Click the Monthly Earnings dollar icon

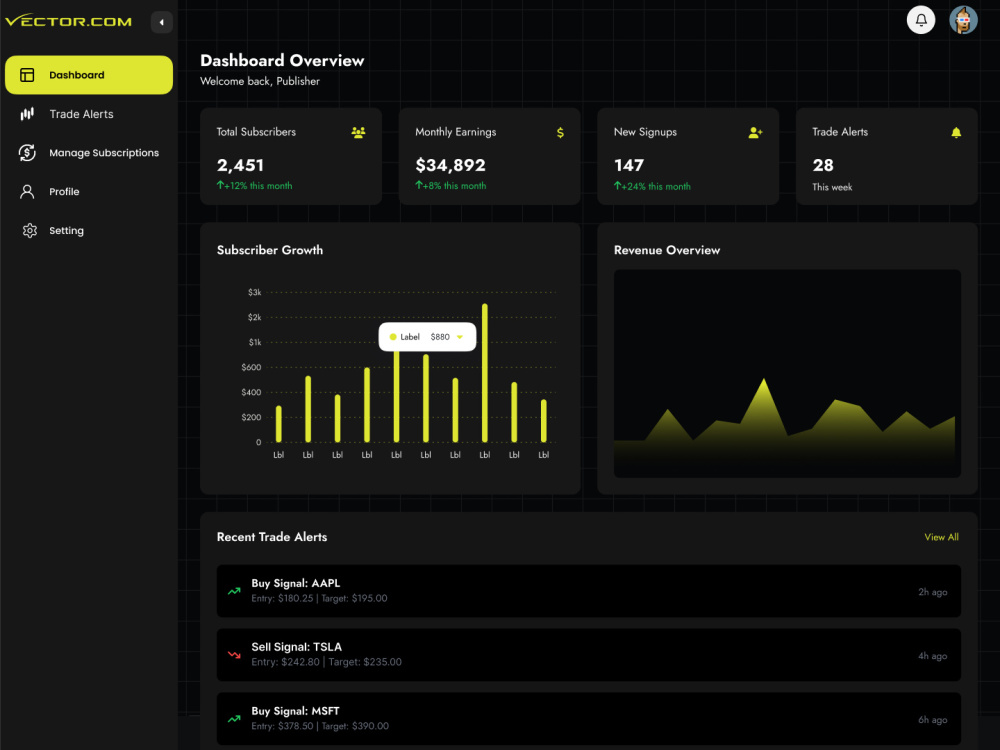560,133
